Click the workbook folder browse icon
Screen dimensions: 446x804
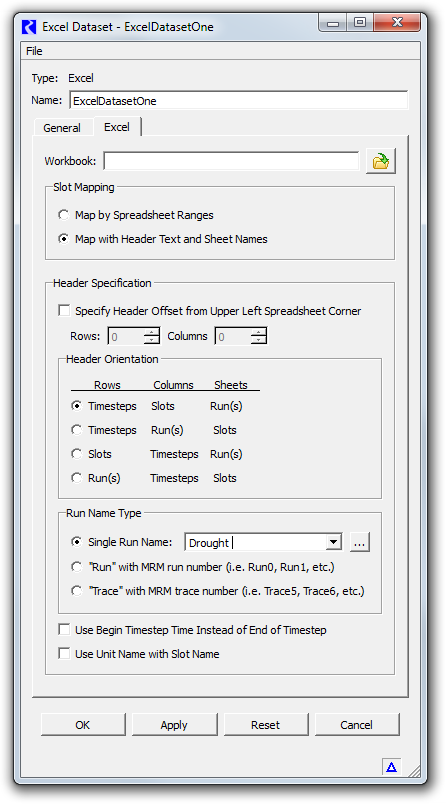pos(380,162)
